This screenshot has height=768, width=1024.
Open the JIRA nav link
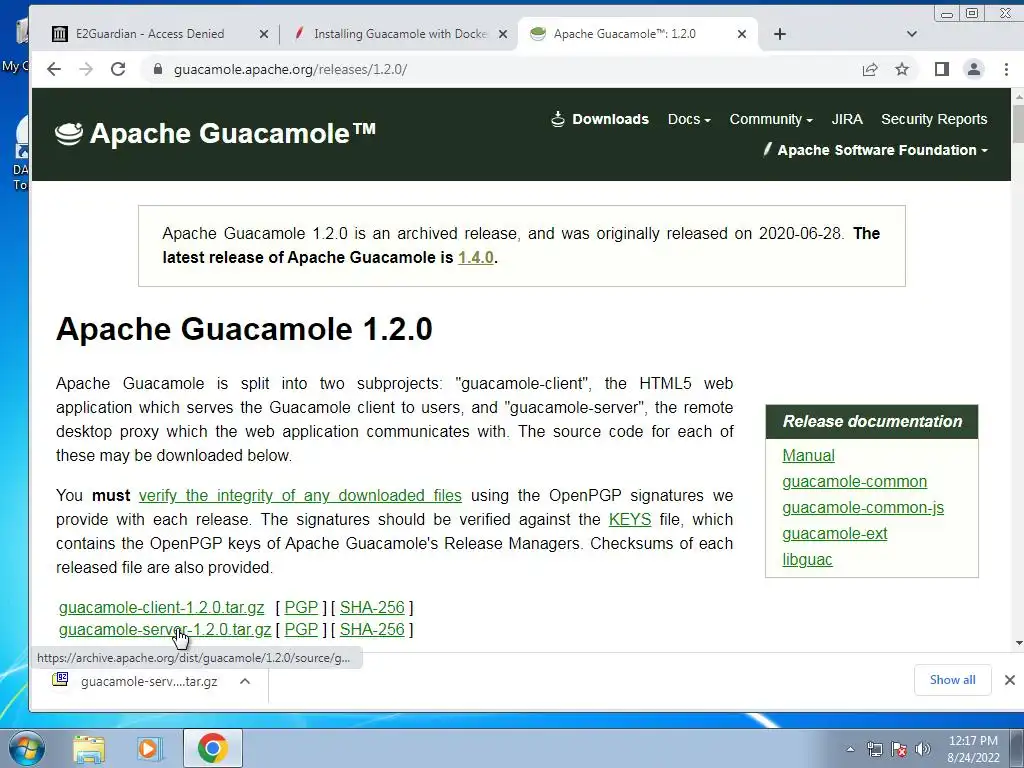coord(847,120)
